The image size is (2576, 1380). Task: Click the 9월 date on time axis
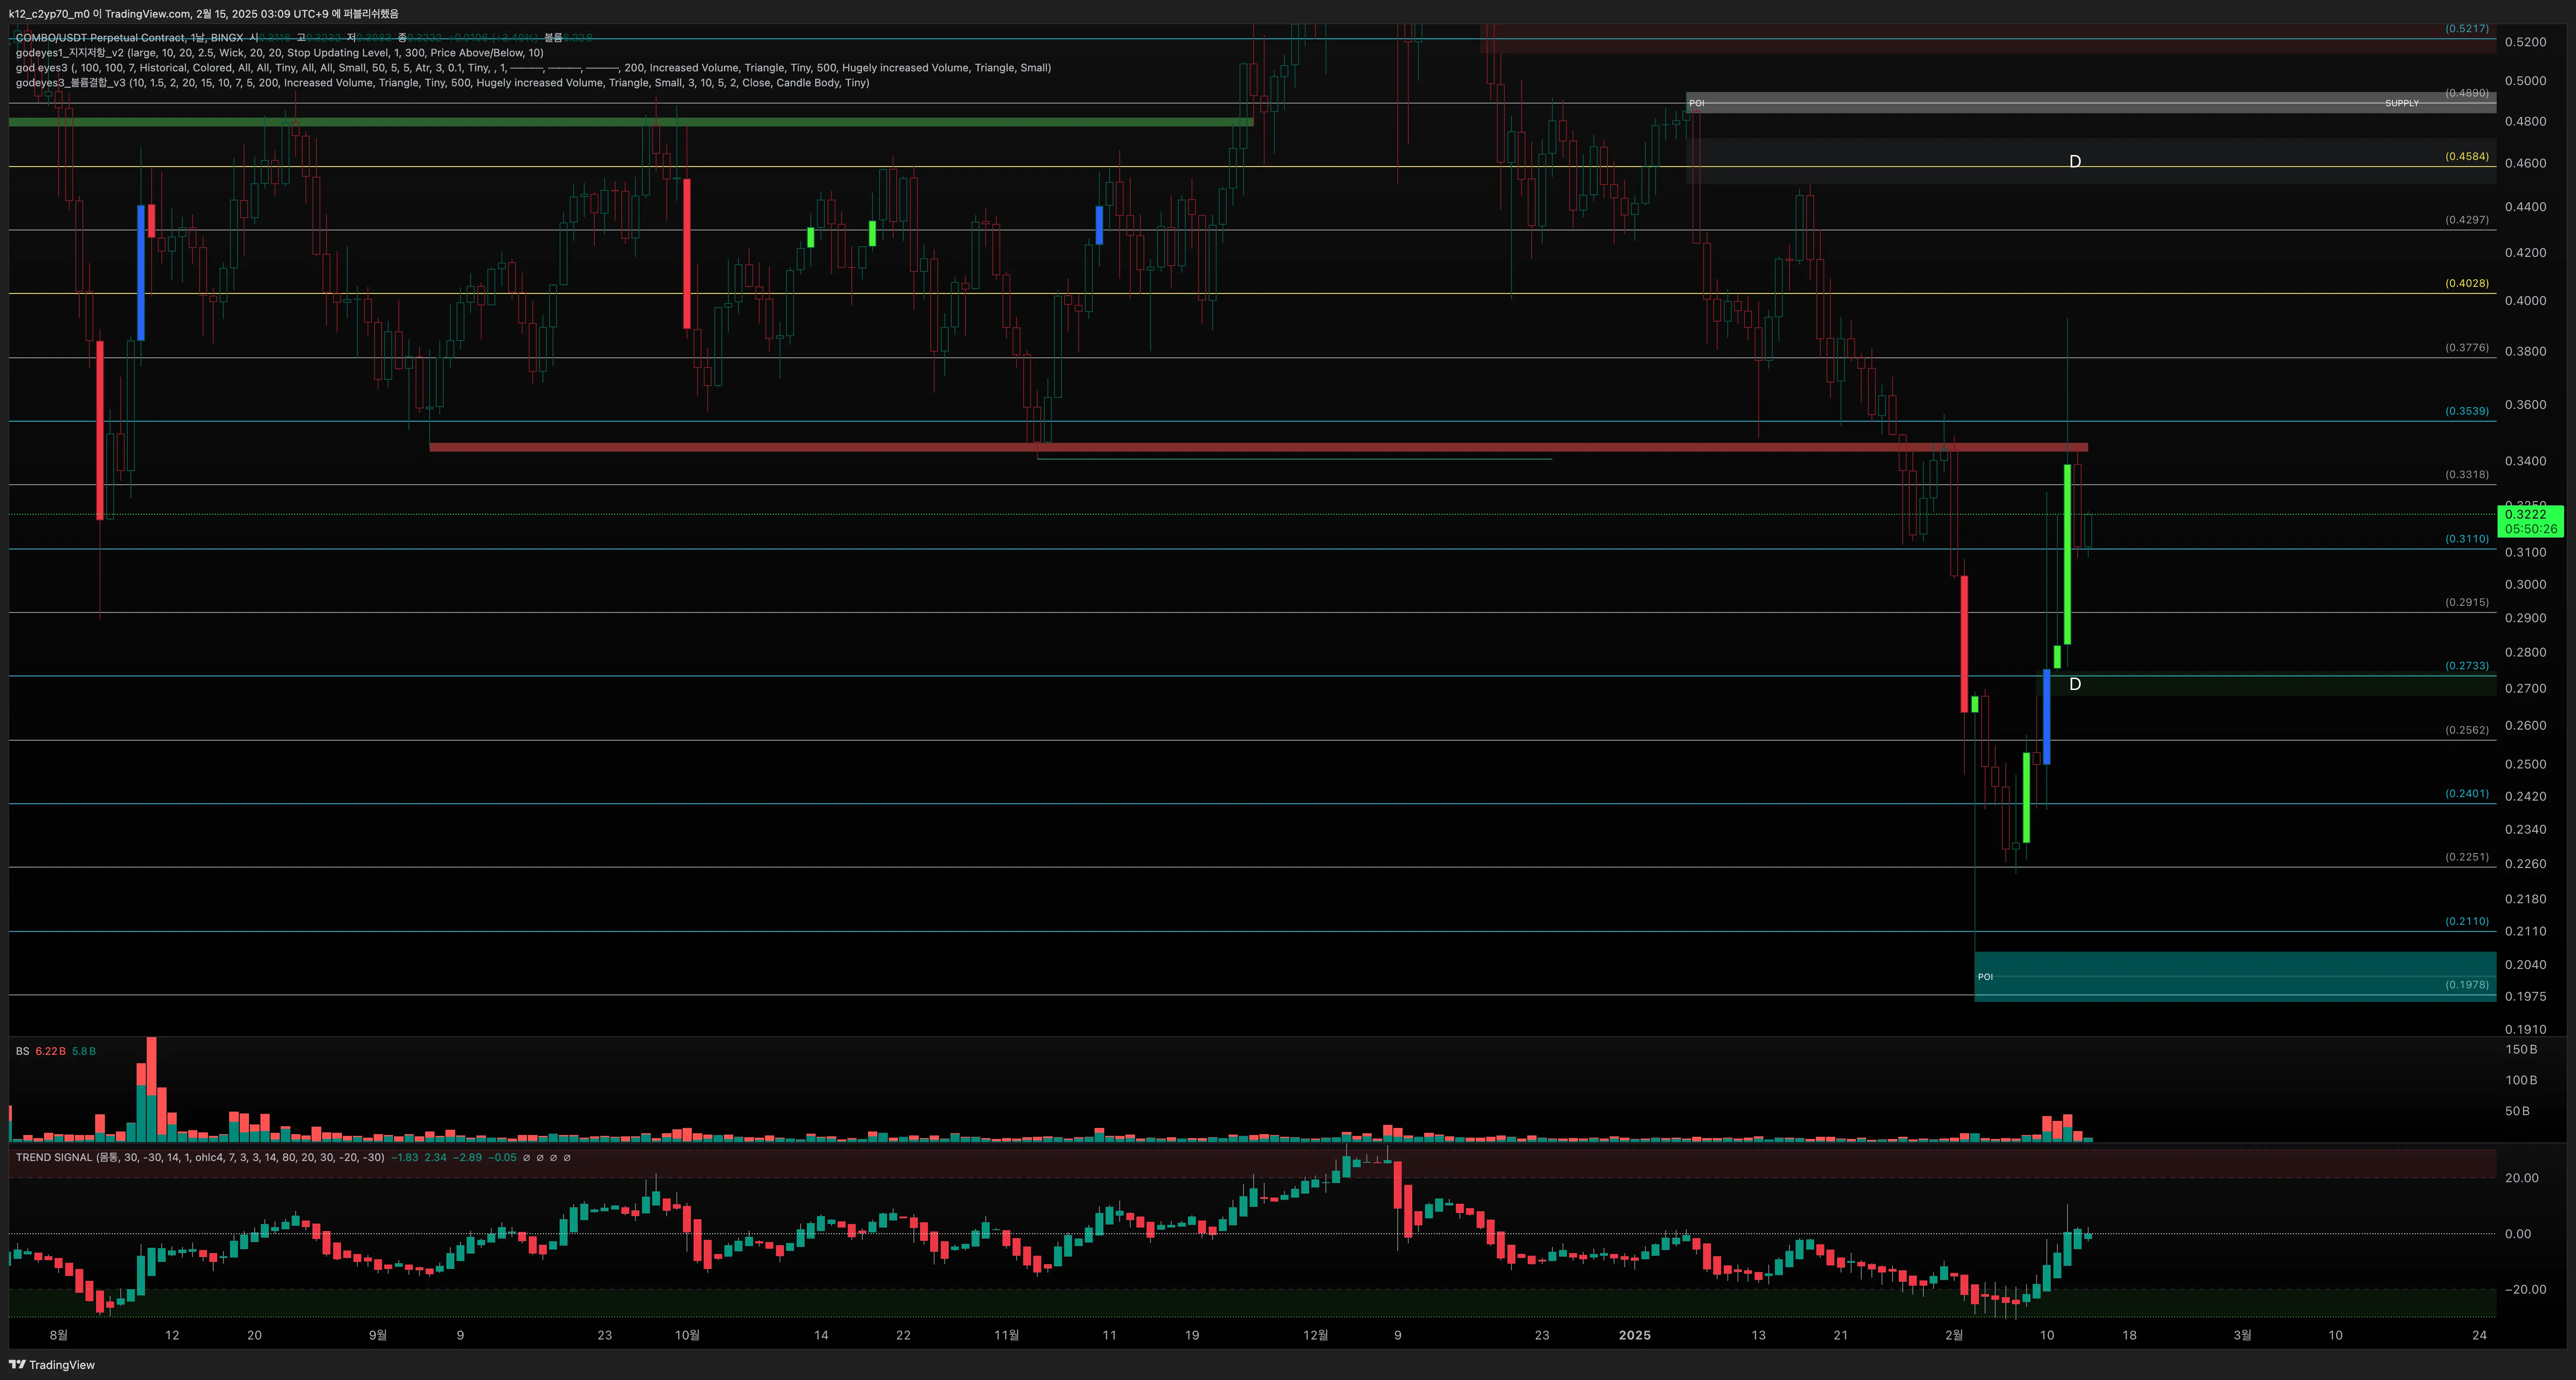(377, 1335)
